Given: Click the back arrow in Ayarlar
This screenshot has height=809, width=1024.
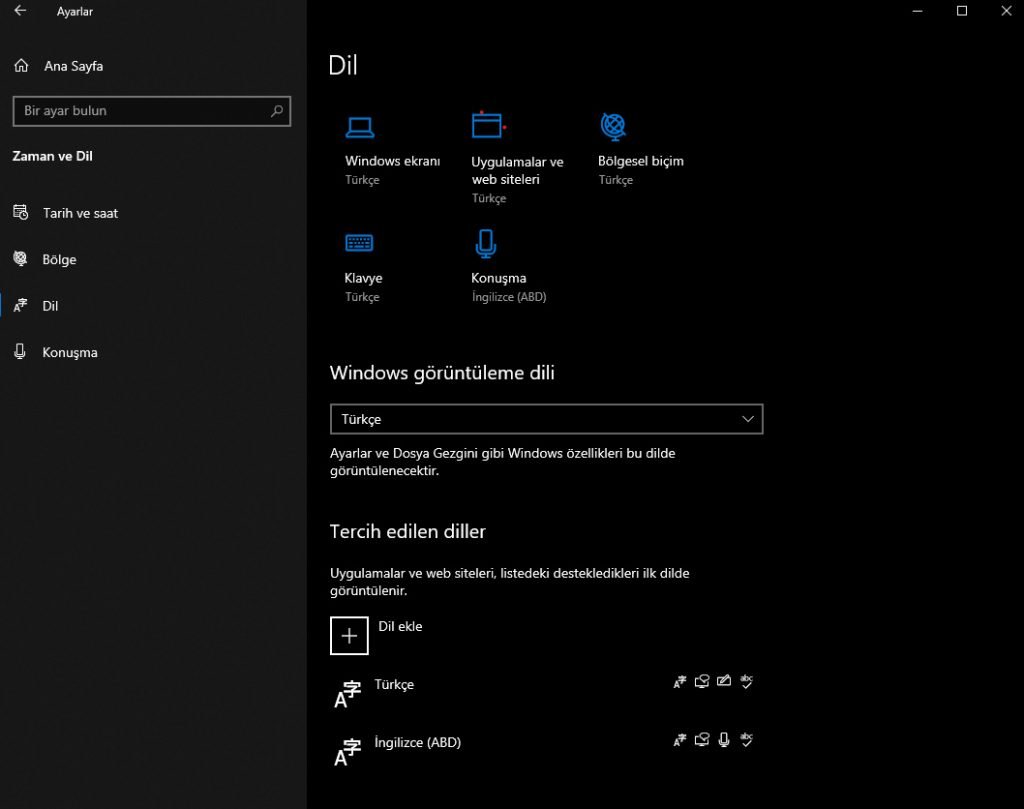Looking at the screenshot, I should pyautogui.click(x=20, y=11).
